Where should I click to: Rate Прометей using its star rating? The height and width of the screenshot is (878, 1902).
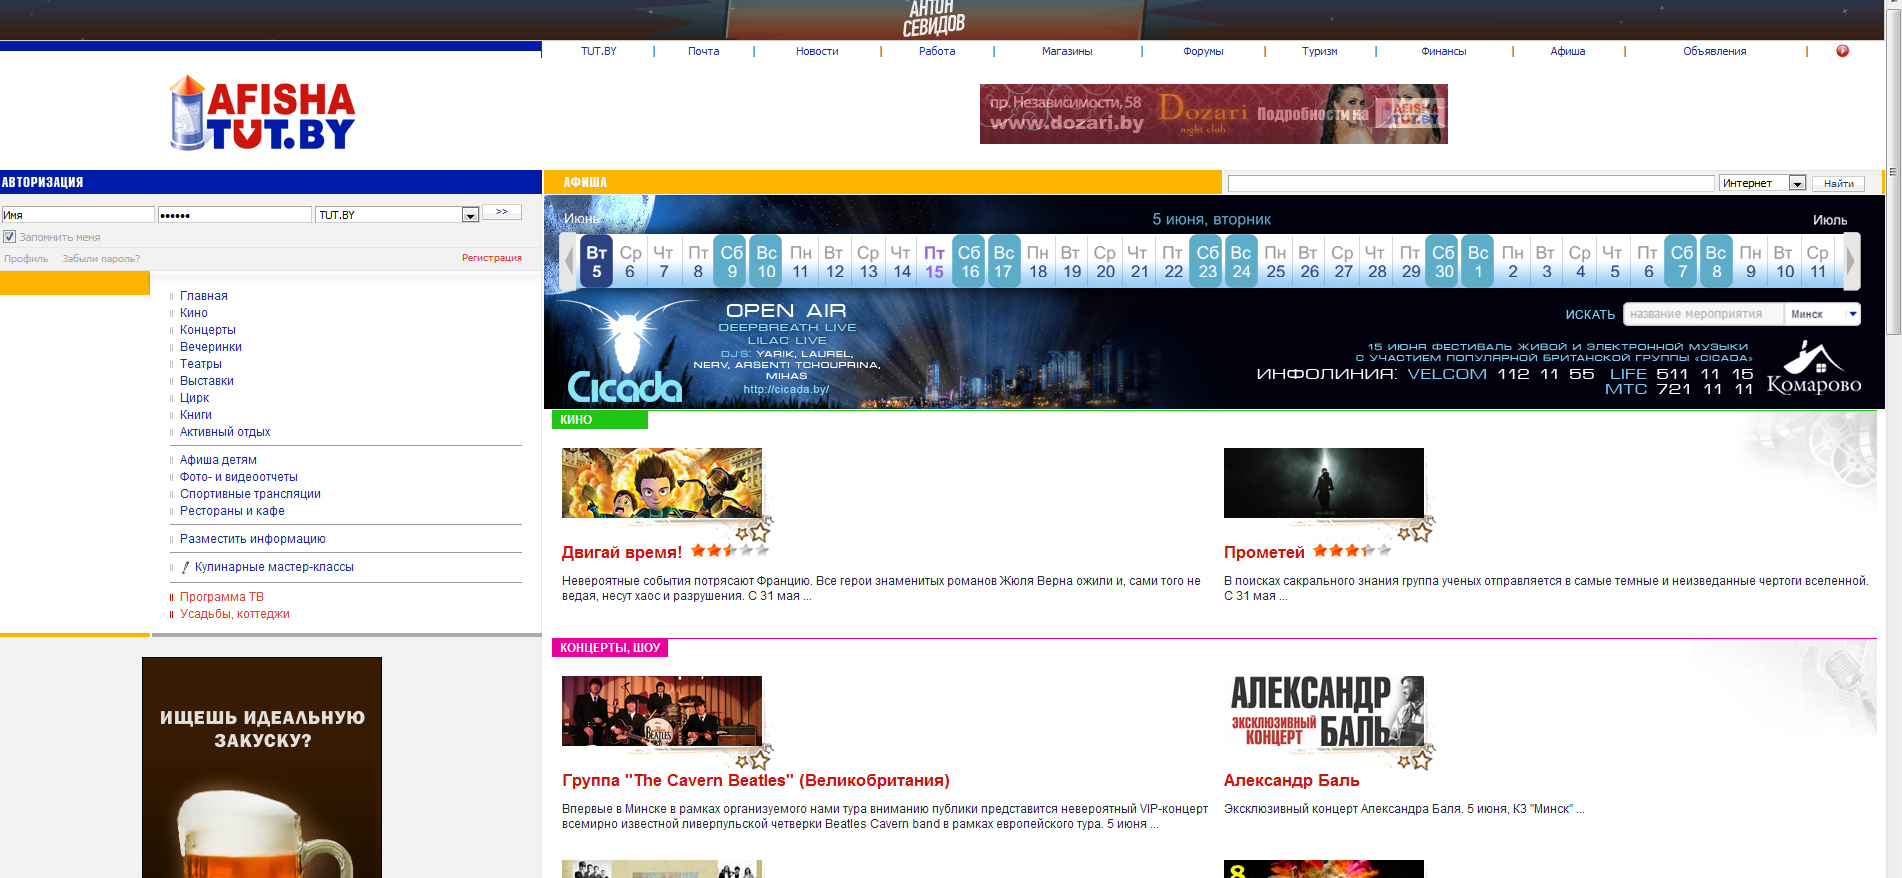pos(1352,551)
